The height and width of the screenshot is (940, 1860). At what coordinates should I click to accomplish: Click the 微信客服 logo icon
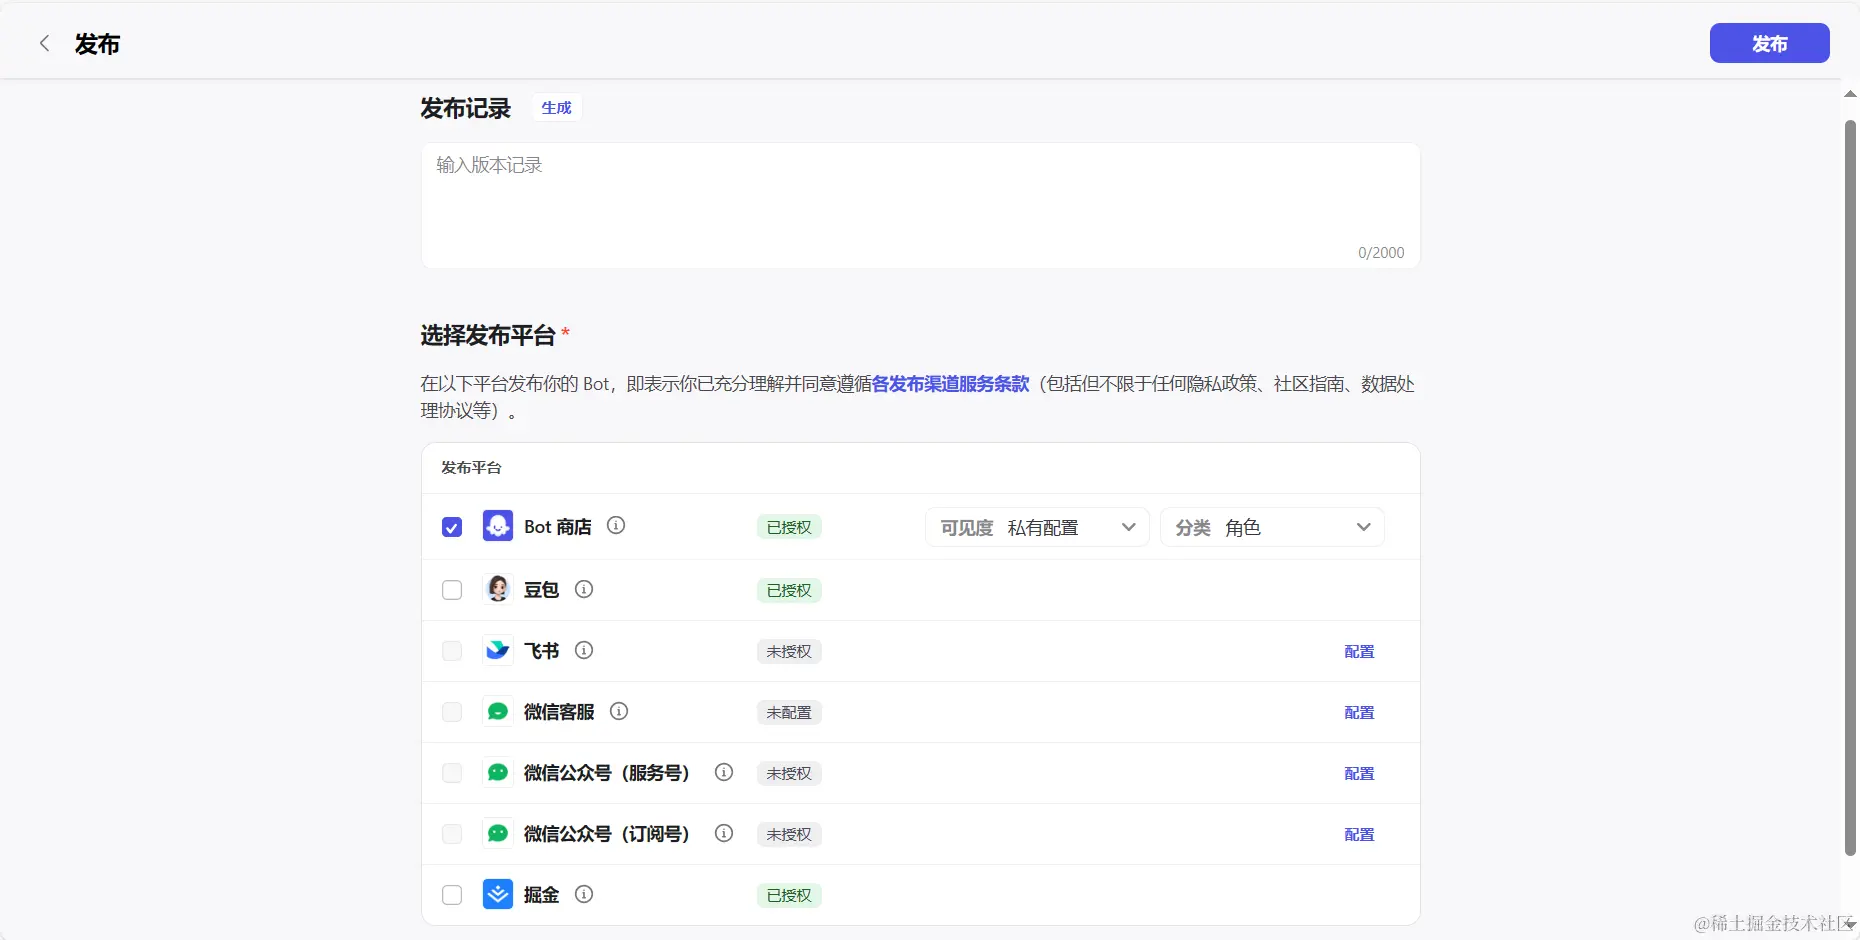click(498, 711)
